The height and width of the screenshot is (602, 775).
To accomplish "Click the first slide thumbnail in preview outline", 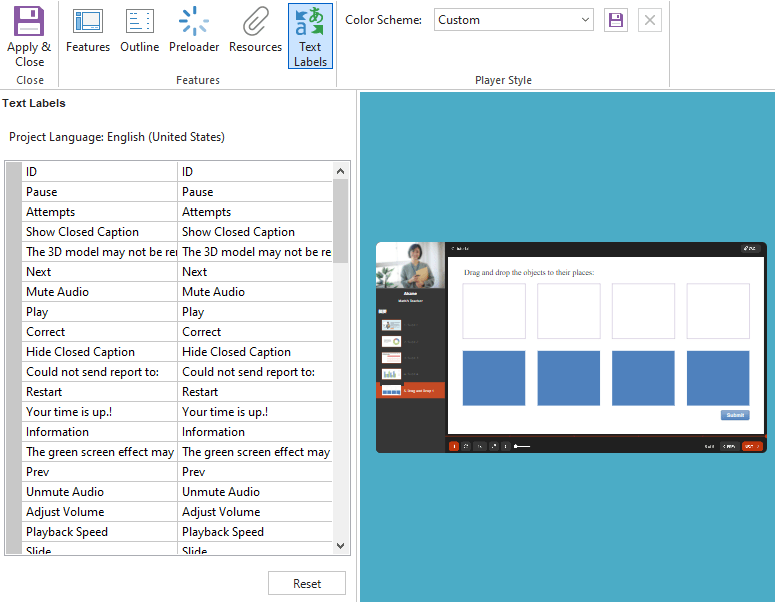I will pyautogui.click(x=391, y=325).
